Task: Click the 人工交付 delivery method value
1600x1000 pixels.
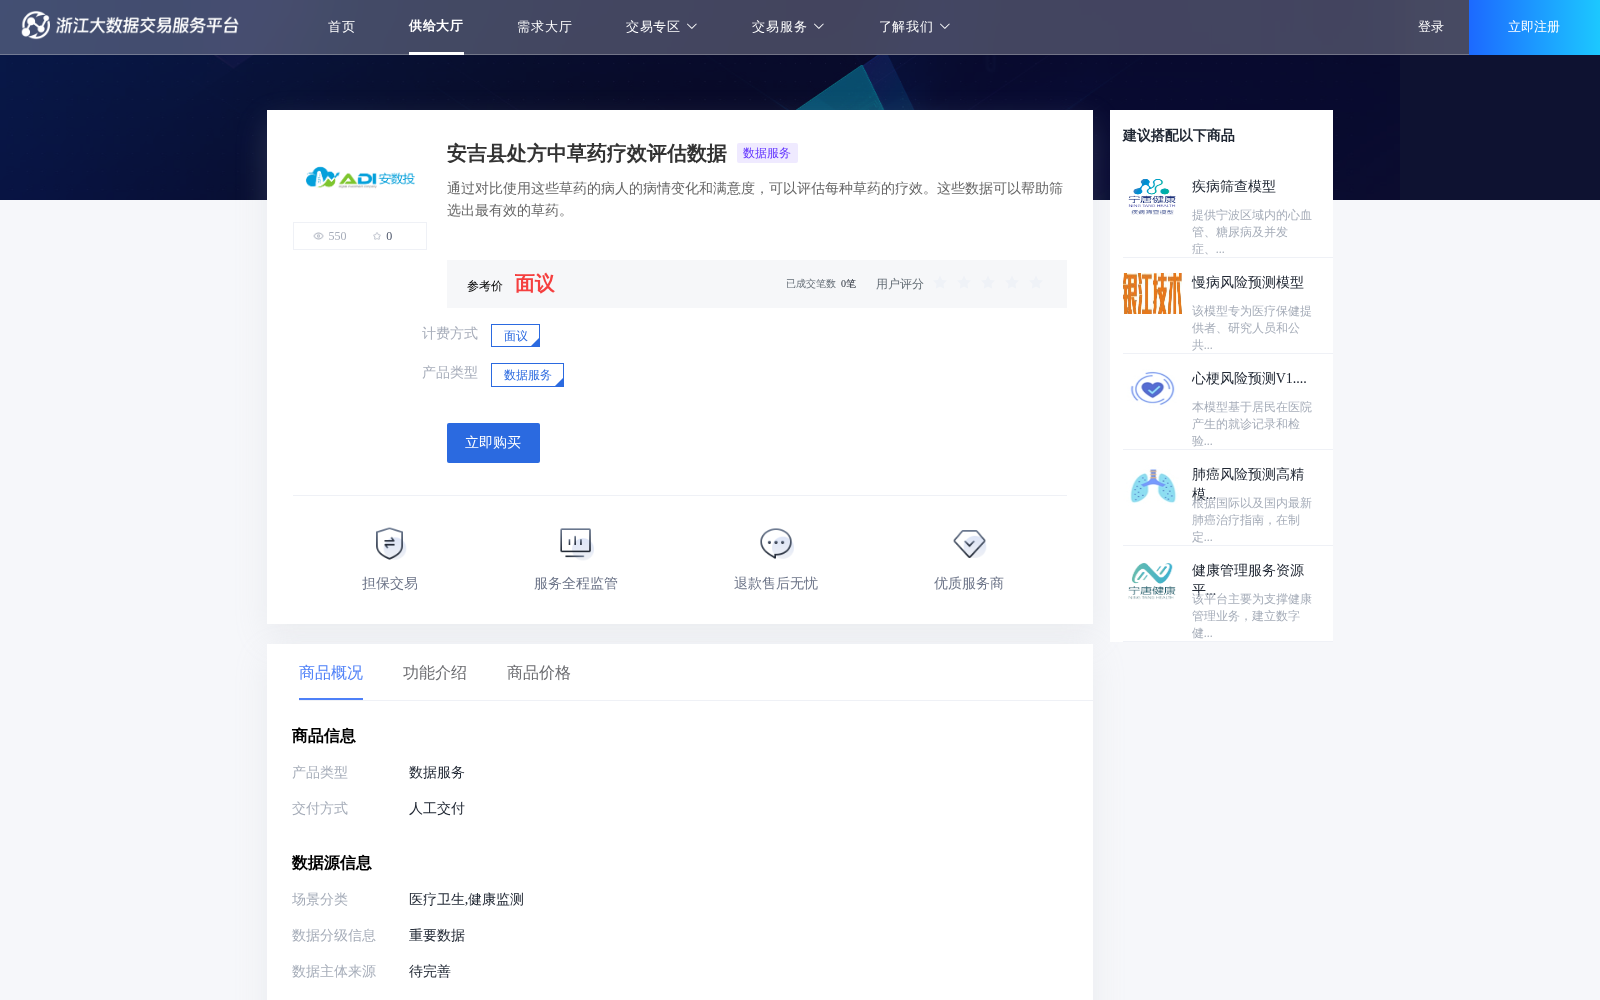Action: pos(437,809)
